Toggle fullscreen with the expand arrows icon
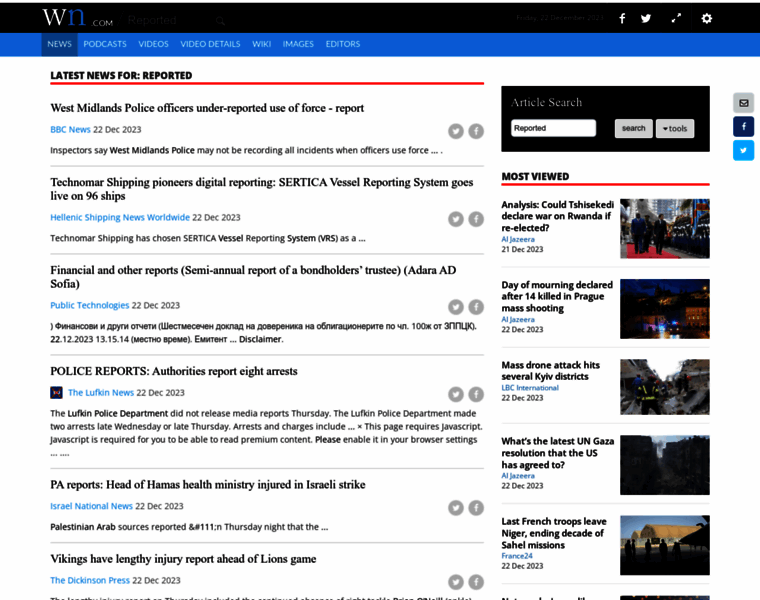Screen dimensions: 760x600 click(x=676, y=18)
